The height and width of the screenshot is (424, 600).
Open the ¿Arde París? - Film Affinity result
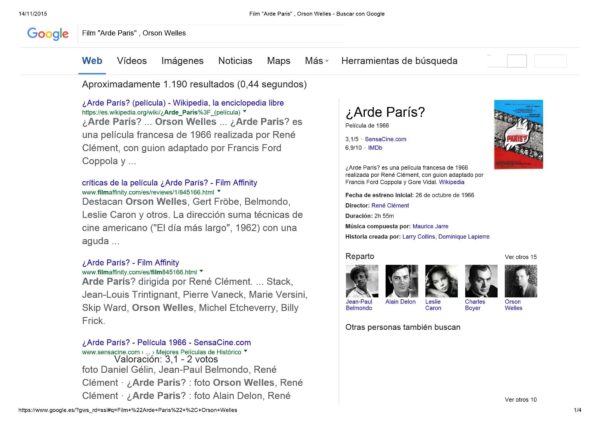pyautogui.click(x=130, y=263)
